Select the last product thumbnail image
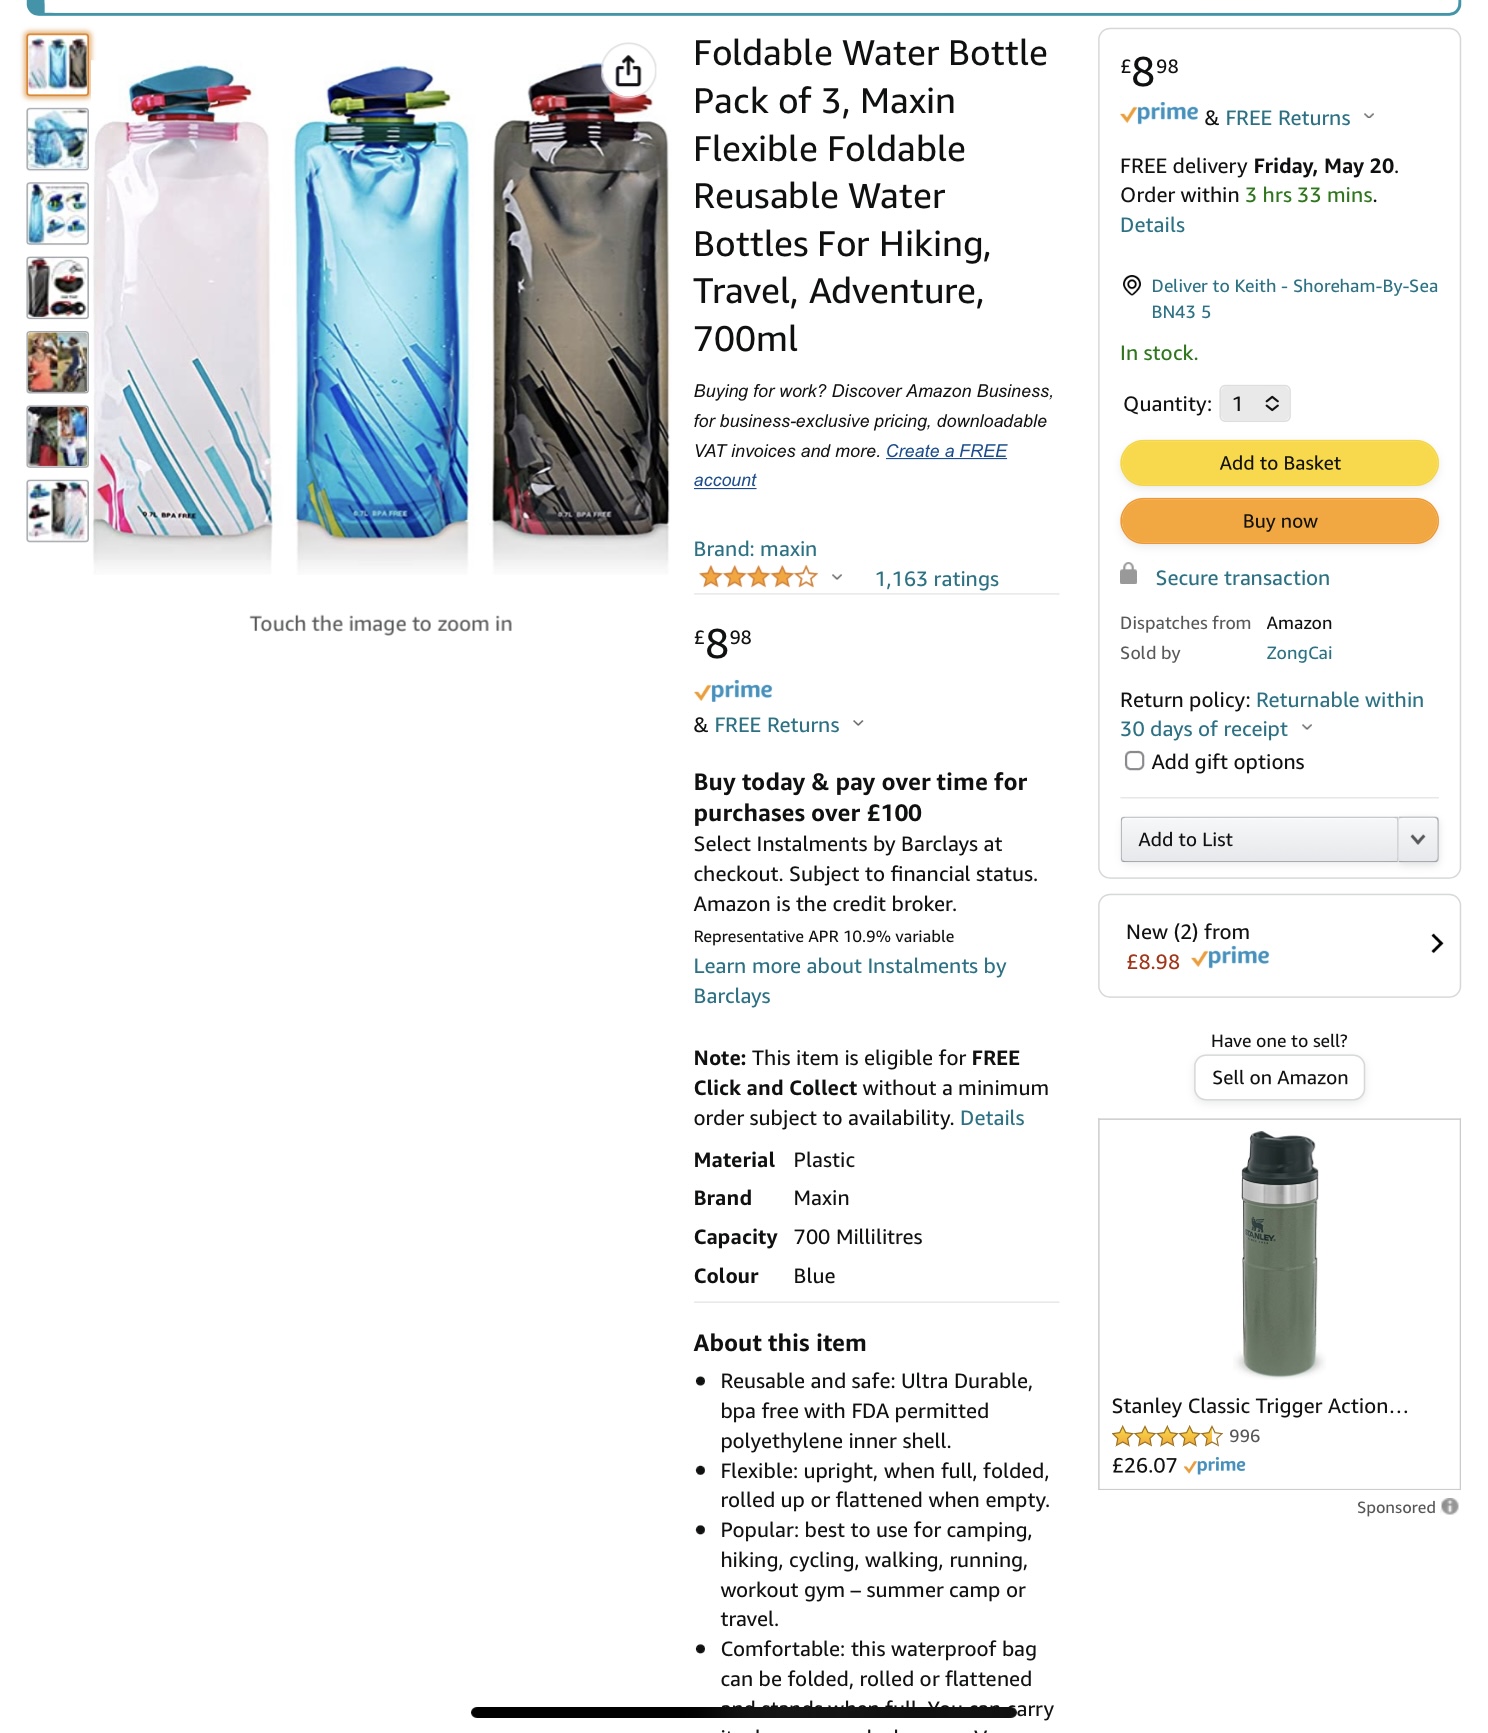The image size is (1488, 1733). pos(57,511)
